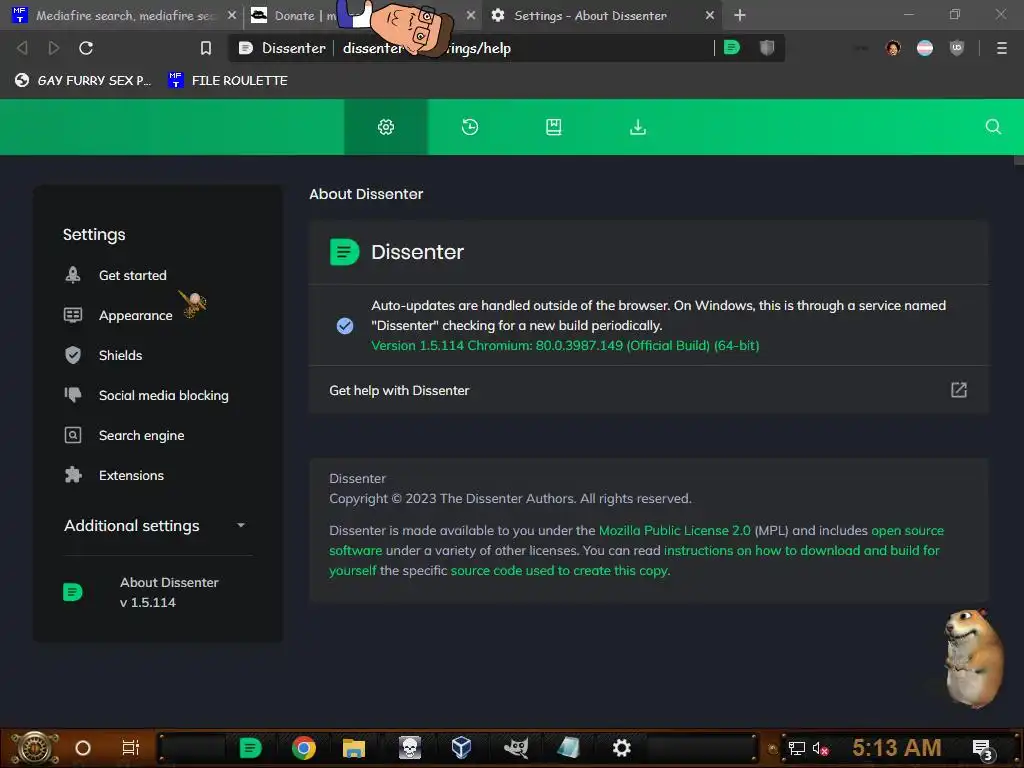Open the Start menu steampunk button
Screen dimensions: 1024x768
point(35,748)
